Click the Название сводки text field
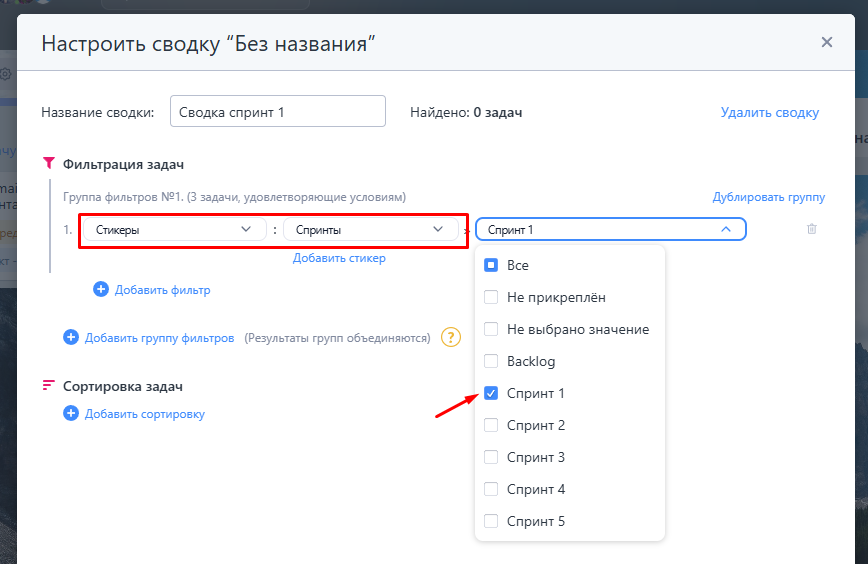868x564 pixels. pos(277,112)
